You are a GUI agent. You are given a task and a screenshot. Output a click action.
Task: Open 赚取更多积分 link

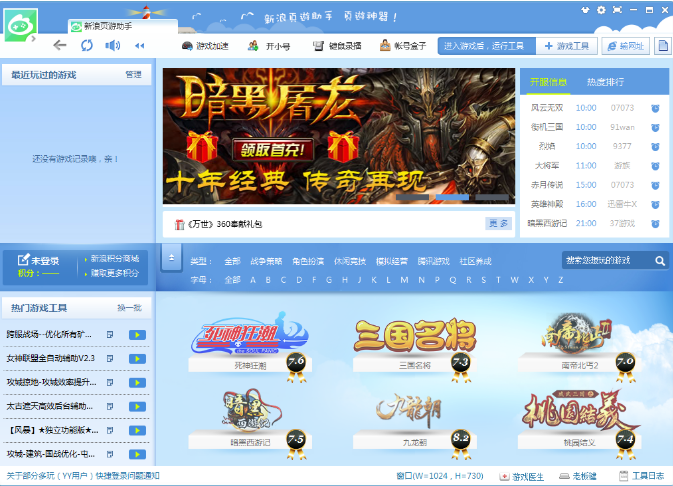click(115, 273)
